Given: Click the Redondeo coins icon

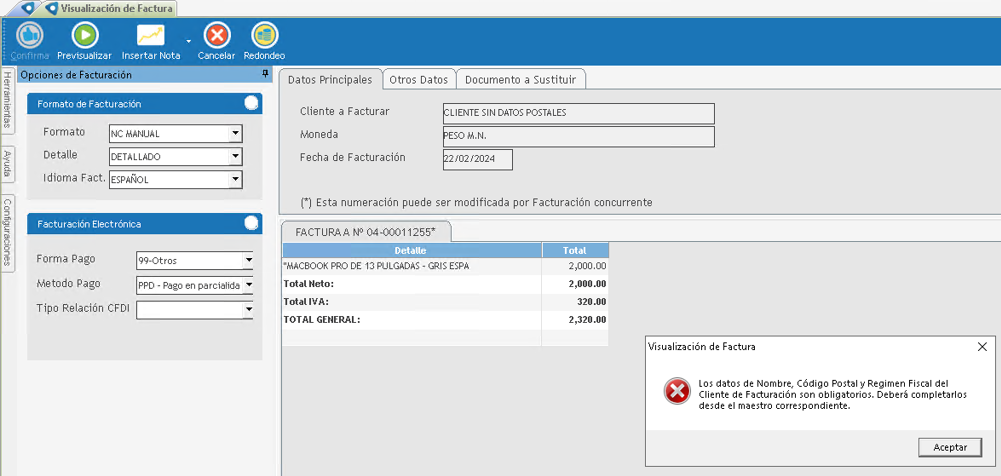Looking at the screenshot, I should click(x=265, y=34).
